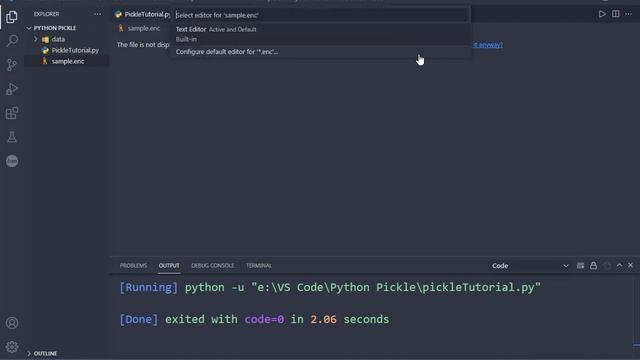Viewport: 640px width, 360px height.
Task: Choose Text Editor built-in option
Action: click(x=320, y=34)
